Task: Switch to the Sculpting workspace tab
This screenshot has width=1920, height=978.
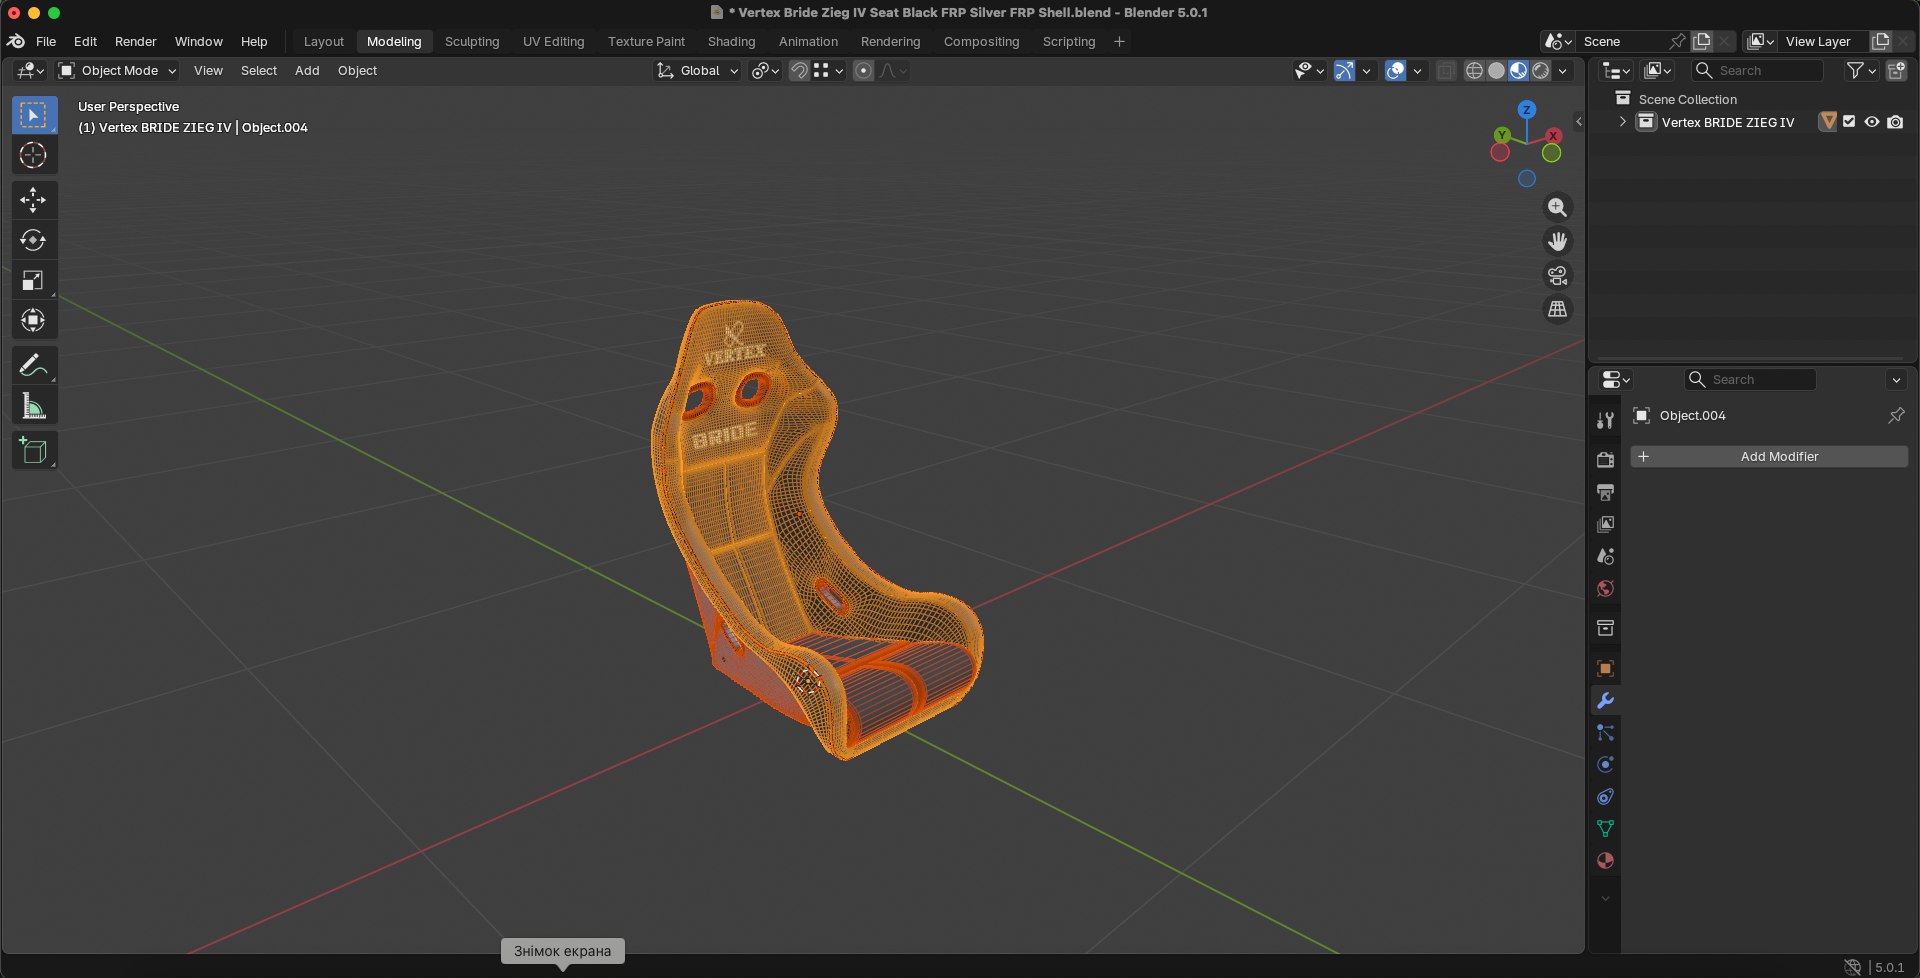Action: pyautogui.click(x=472, y=42)
